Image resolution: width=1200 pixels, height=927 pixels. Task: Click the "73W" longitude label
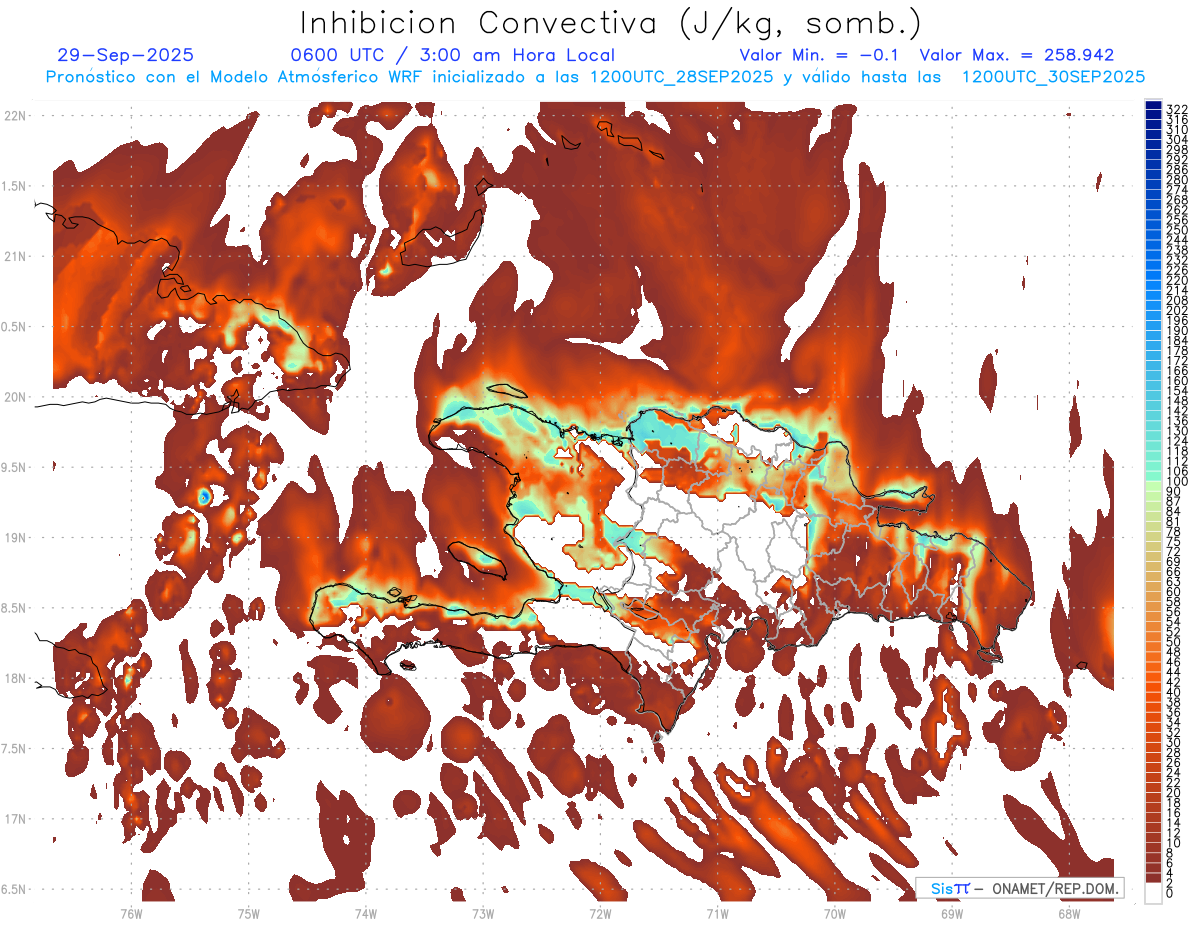point(483,913)
